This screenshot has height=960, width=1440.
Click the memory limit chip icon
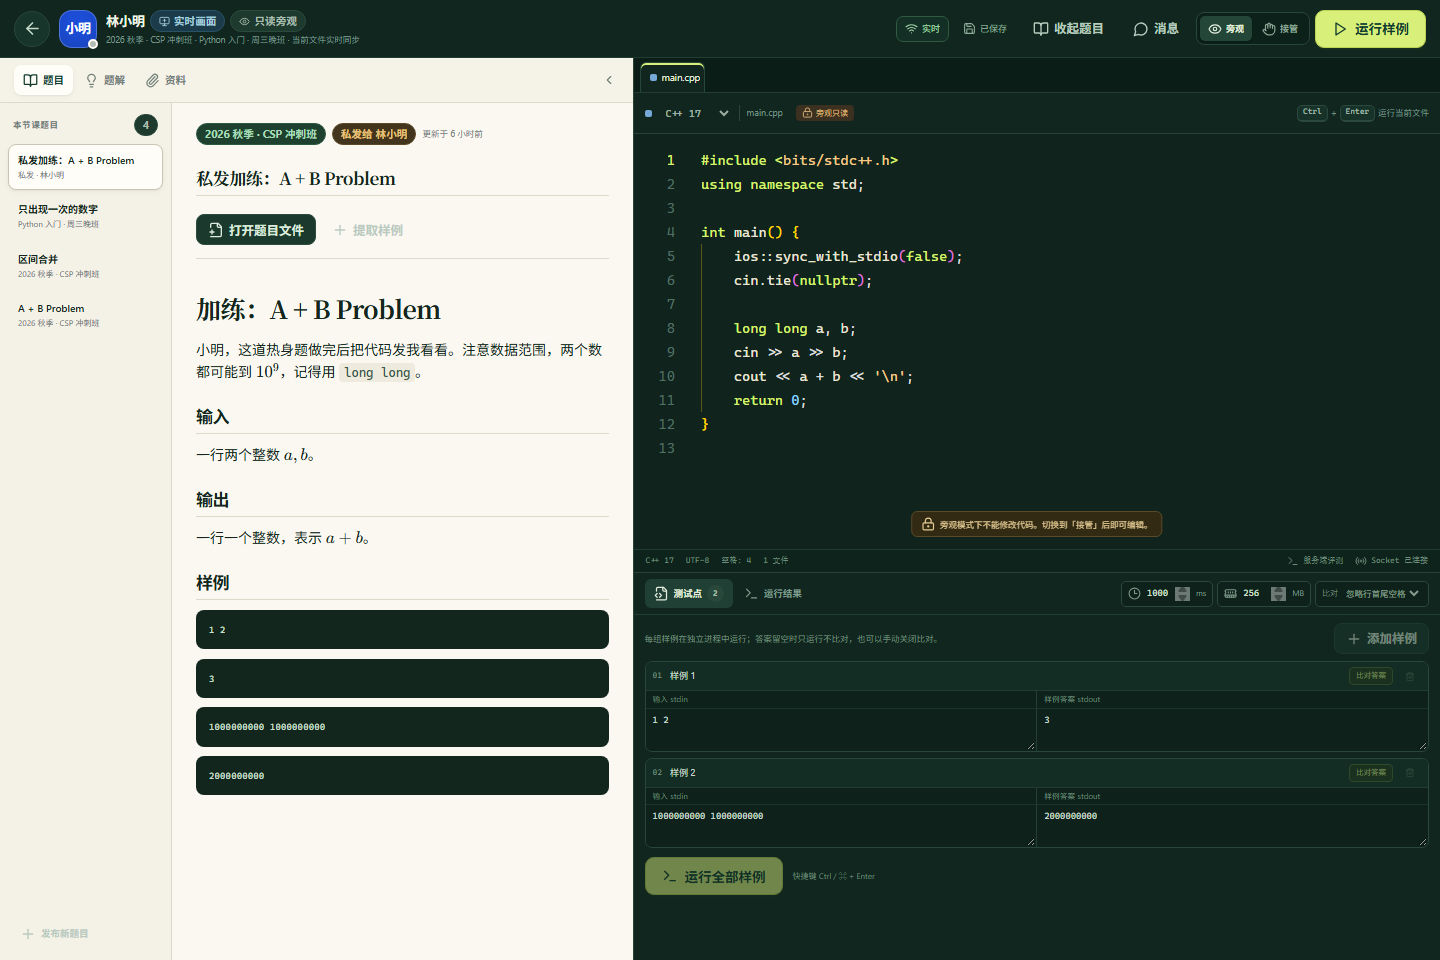point(1230,593)
